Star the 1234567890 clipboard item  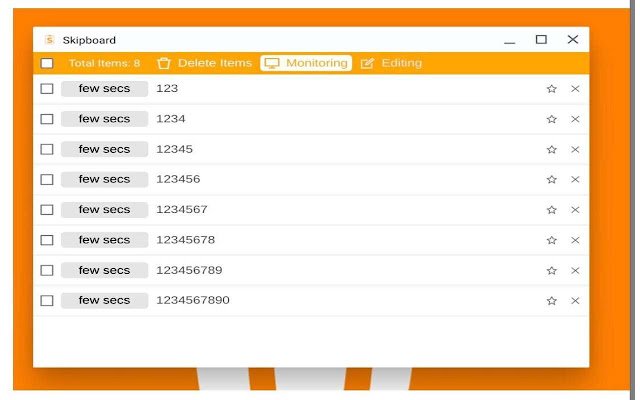coord(551,301)
